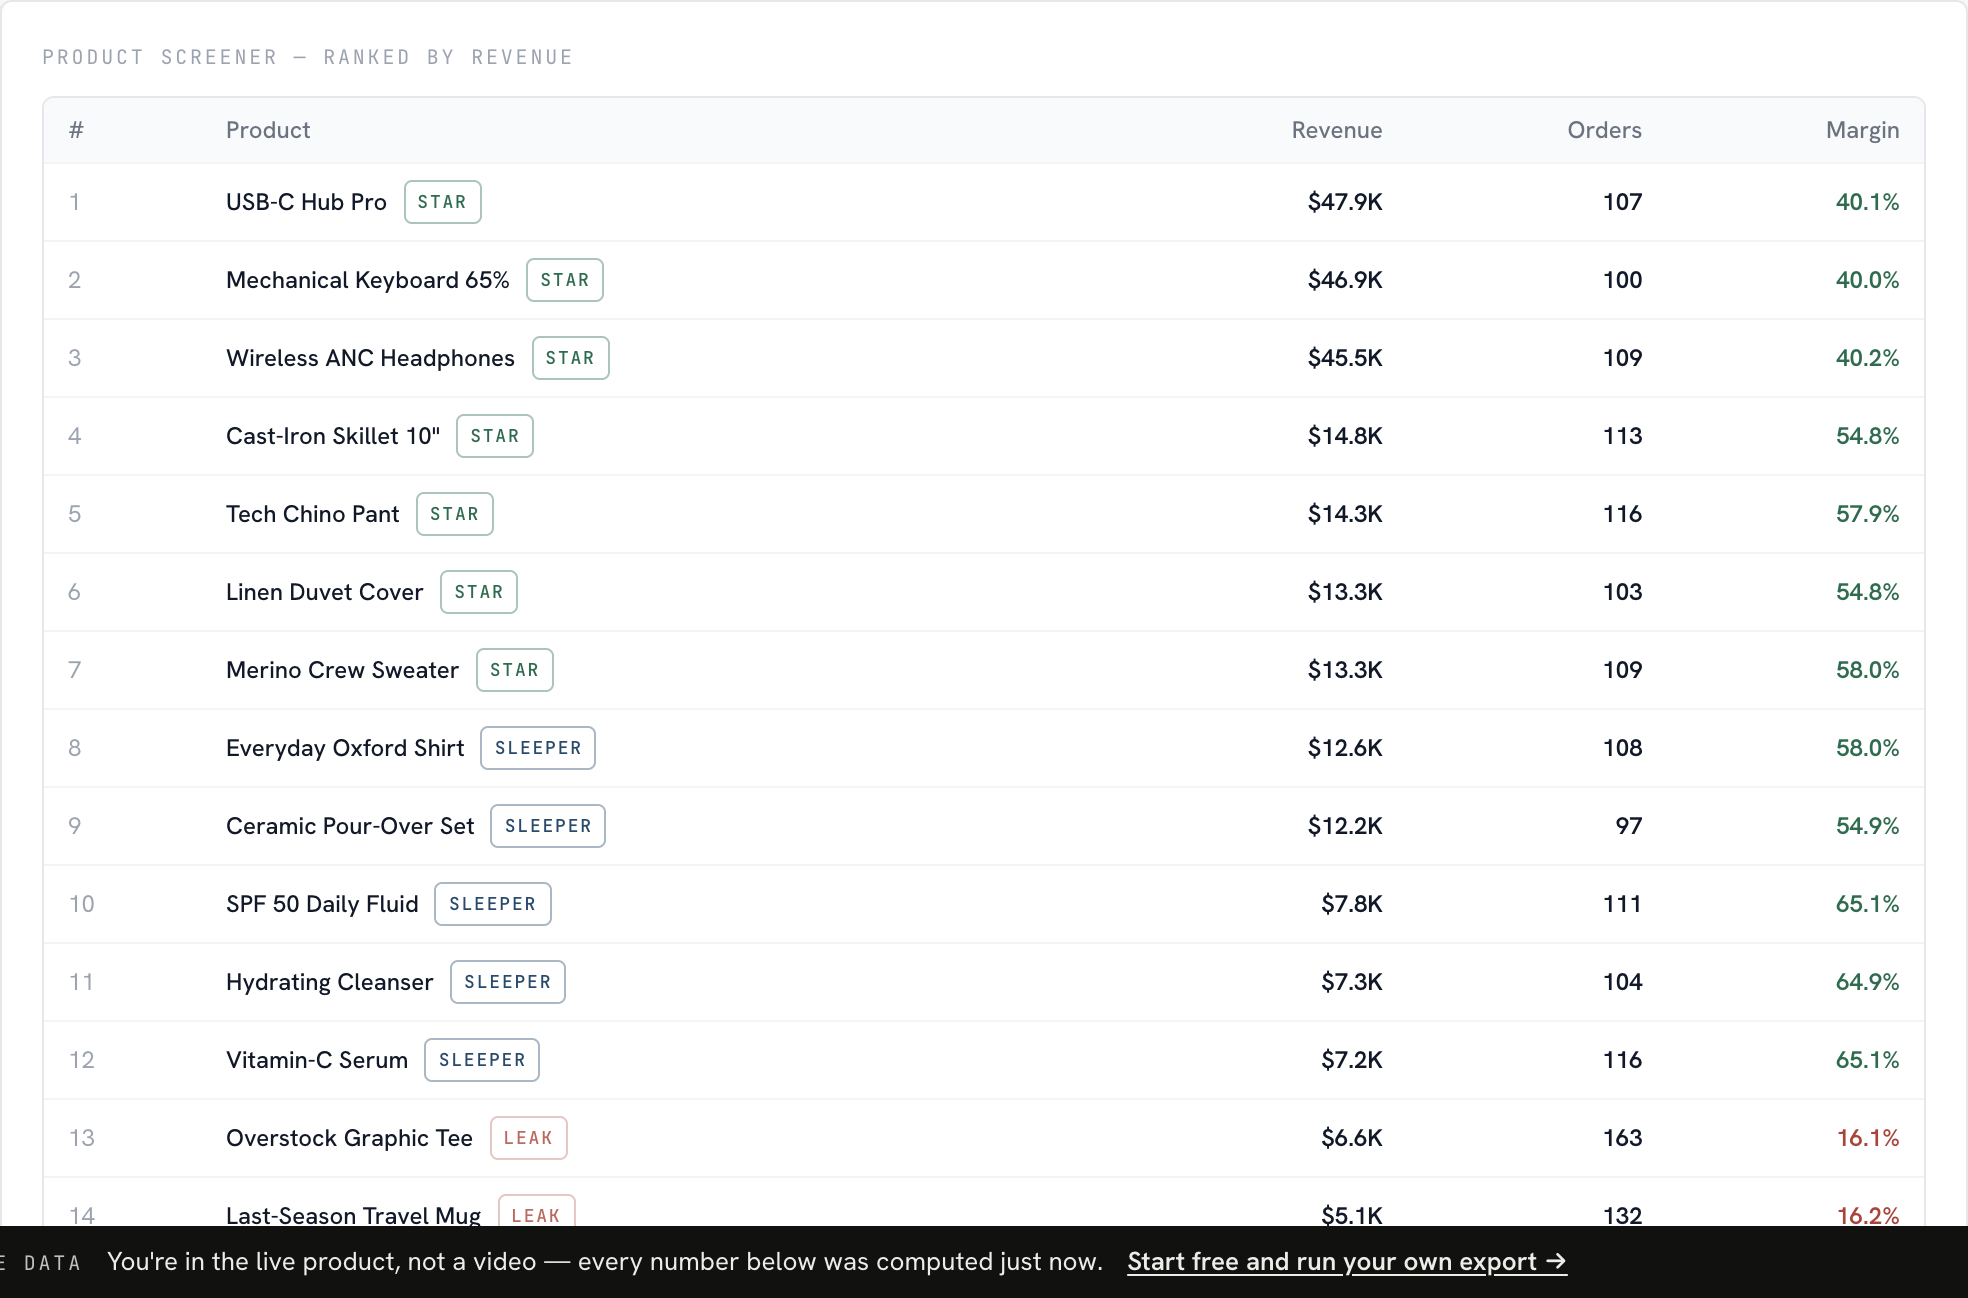Click the $12.6K revenue value

point(1345,748)
